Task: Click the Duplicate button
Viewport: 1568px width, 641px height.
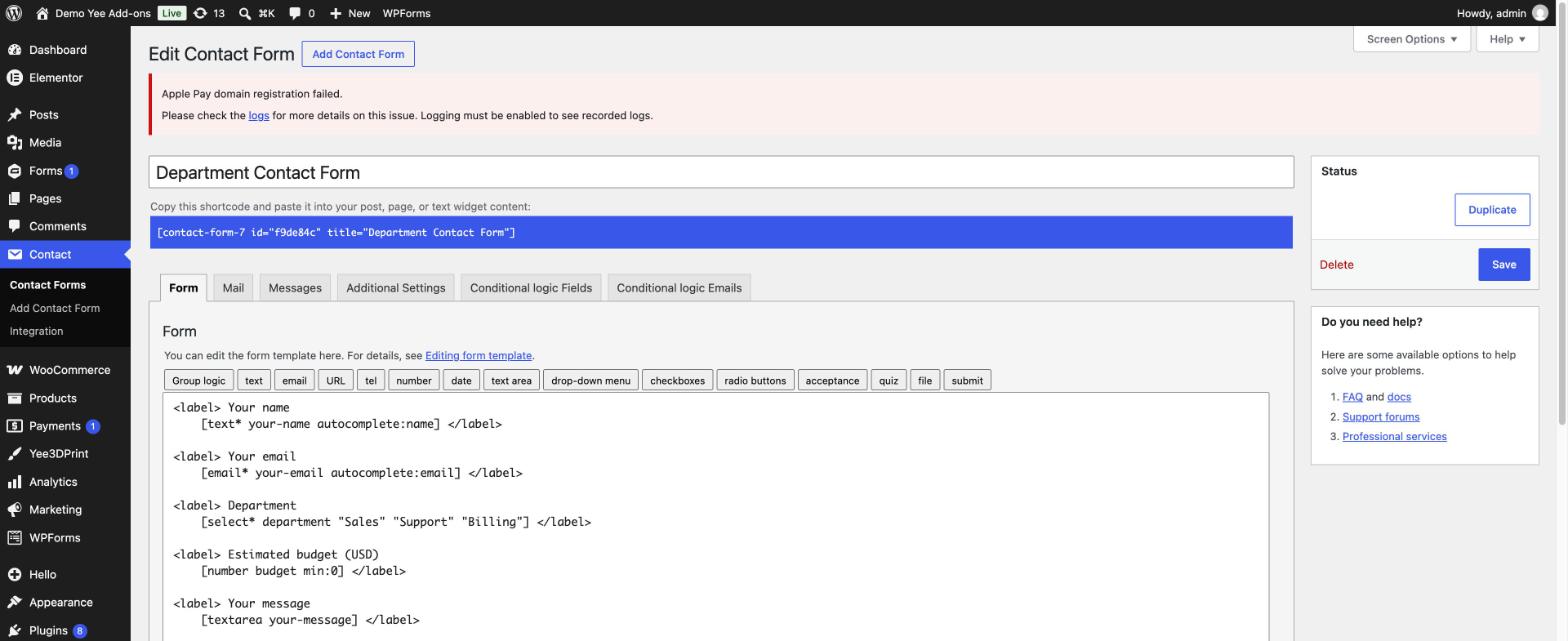Action: [1492, 210]
